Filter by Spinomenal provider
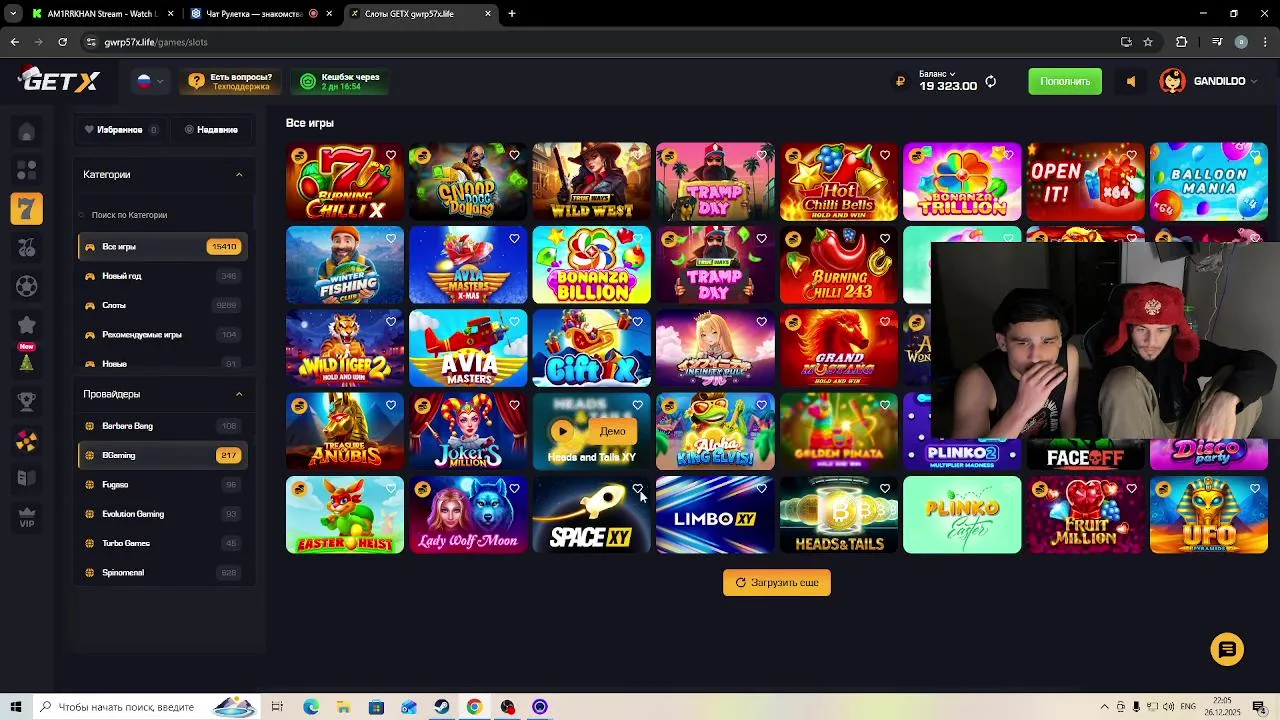Image resolution: width=1280 pixels, height=720 pixels. (x=162, y=573)
